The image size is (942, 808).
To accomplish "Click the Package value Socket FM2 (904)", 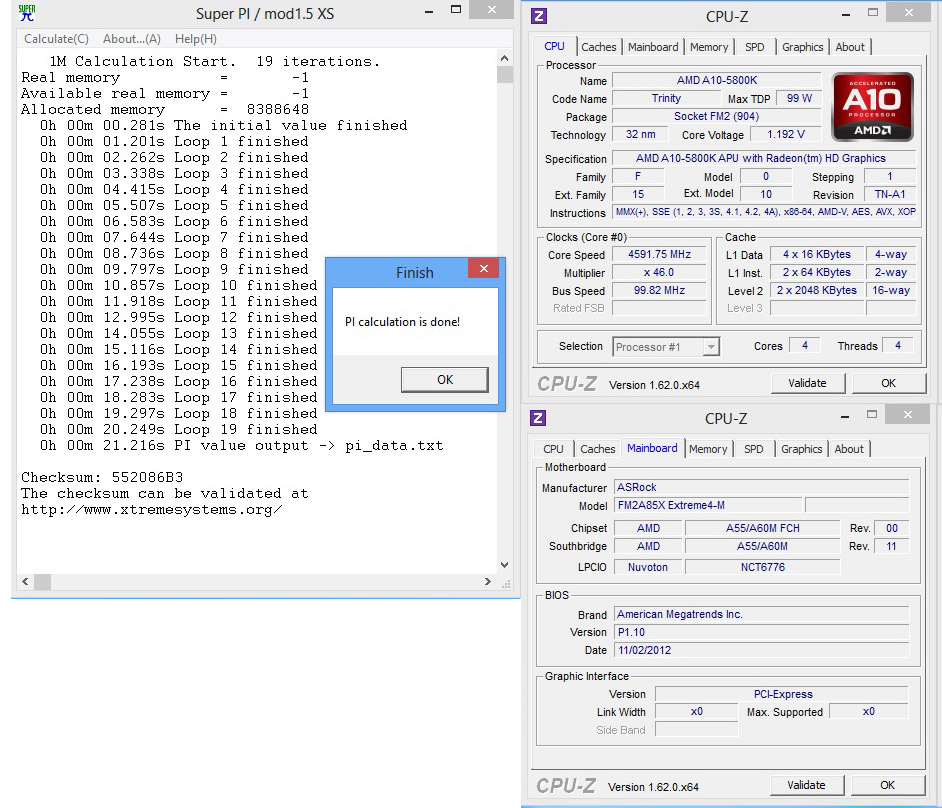I will 716,116.
